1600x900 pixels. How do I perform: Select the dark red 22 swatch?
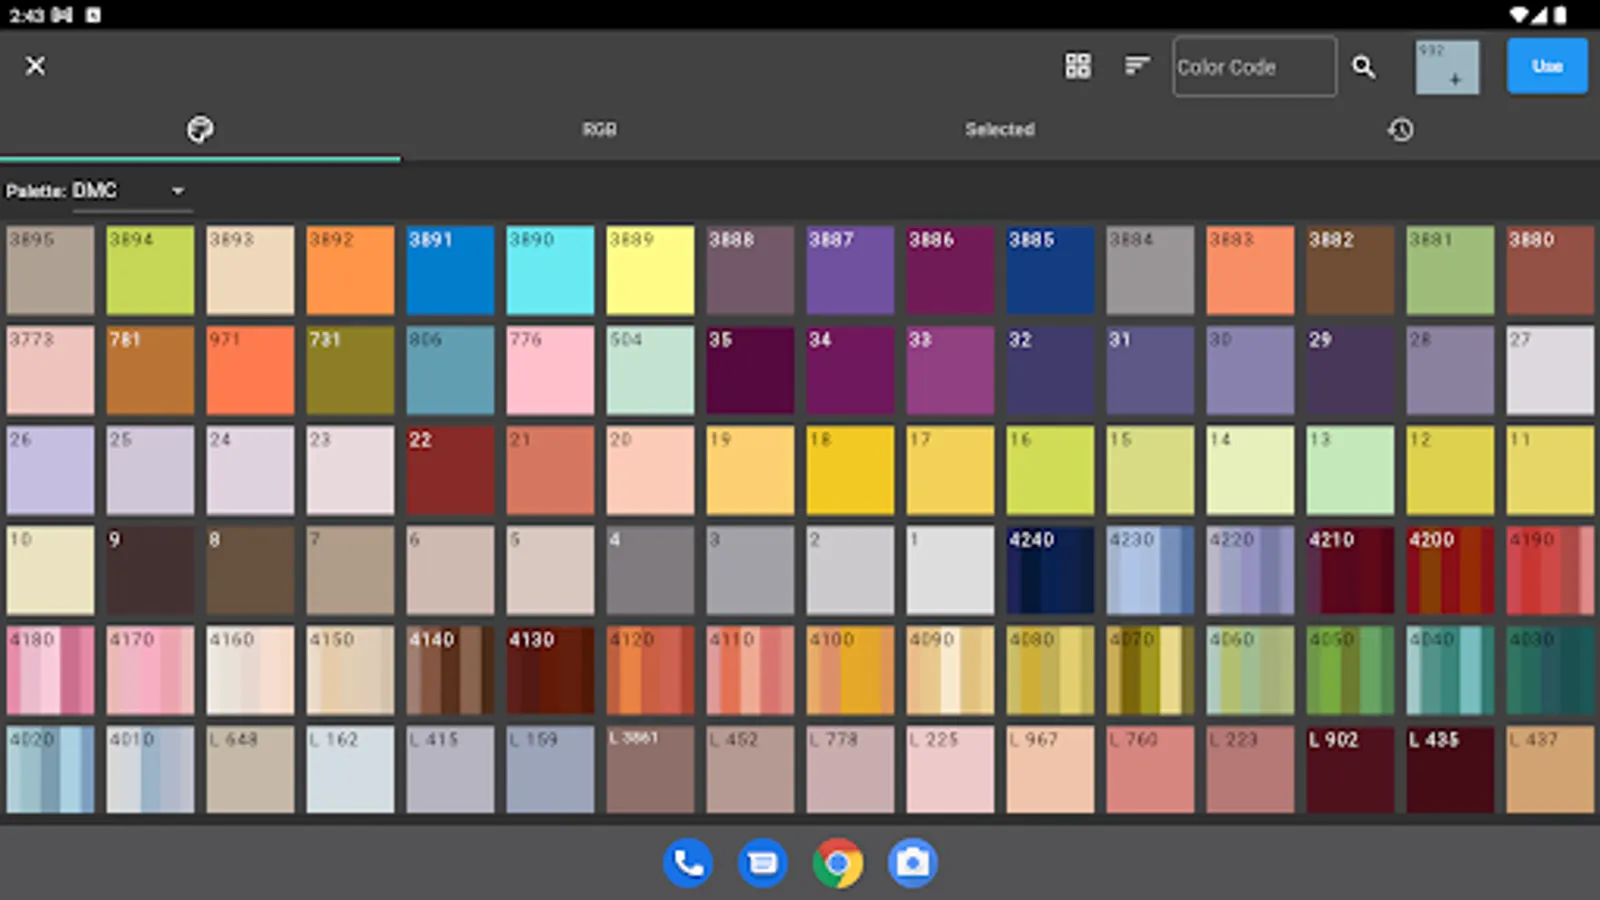(x=450, y=471)
